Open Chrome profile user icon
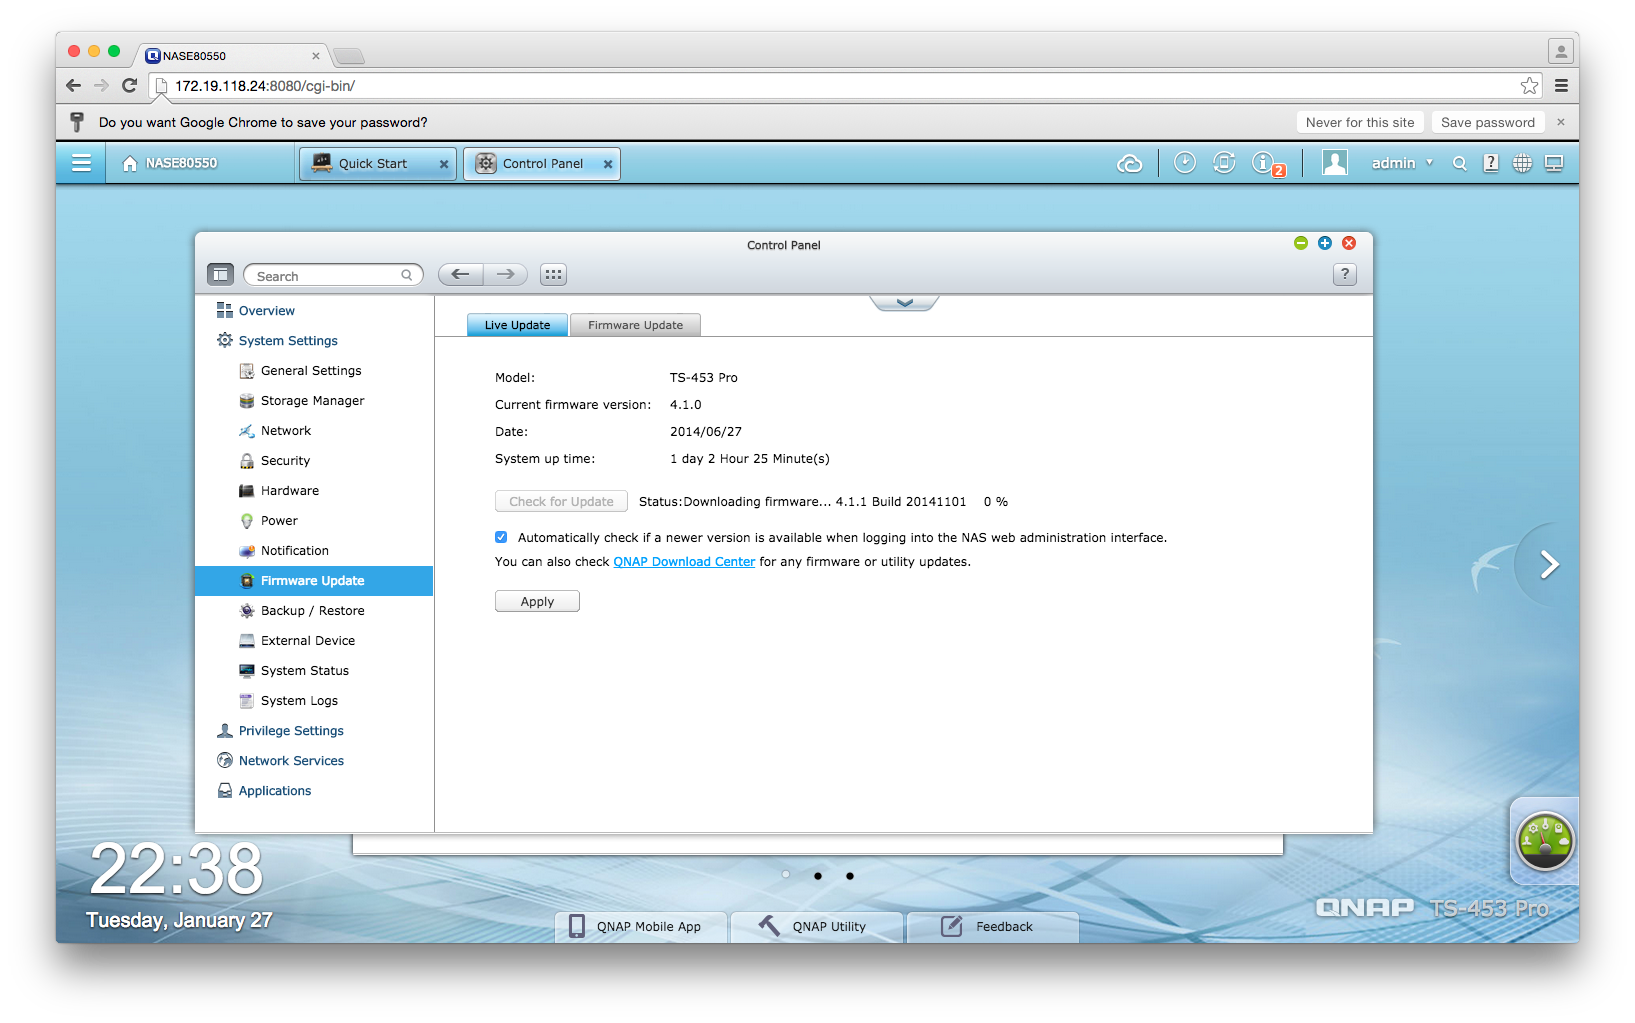The width and height of the screenshot is (1635, 1023). [1561, 51]
